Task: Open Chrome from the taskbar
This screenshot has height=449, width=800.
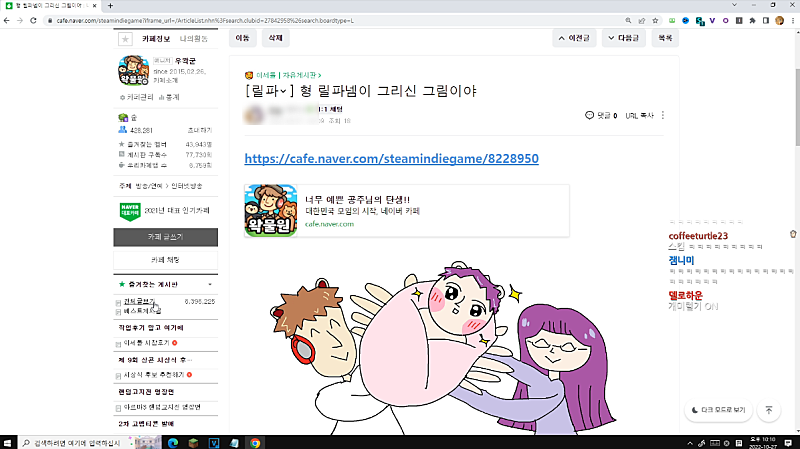Action: point(255,443)
